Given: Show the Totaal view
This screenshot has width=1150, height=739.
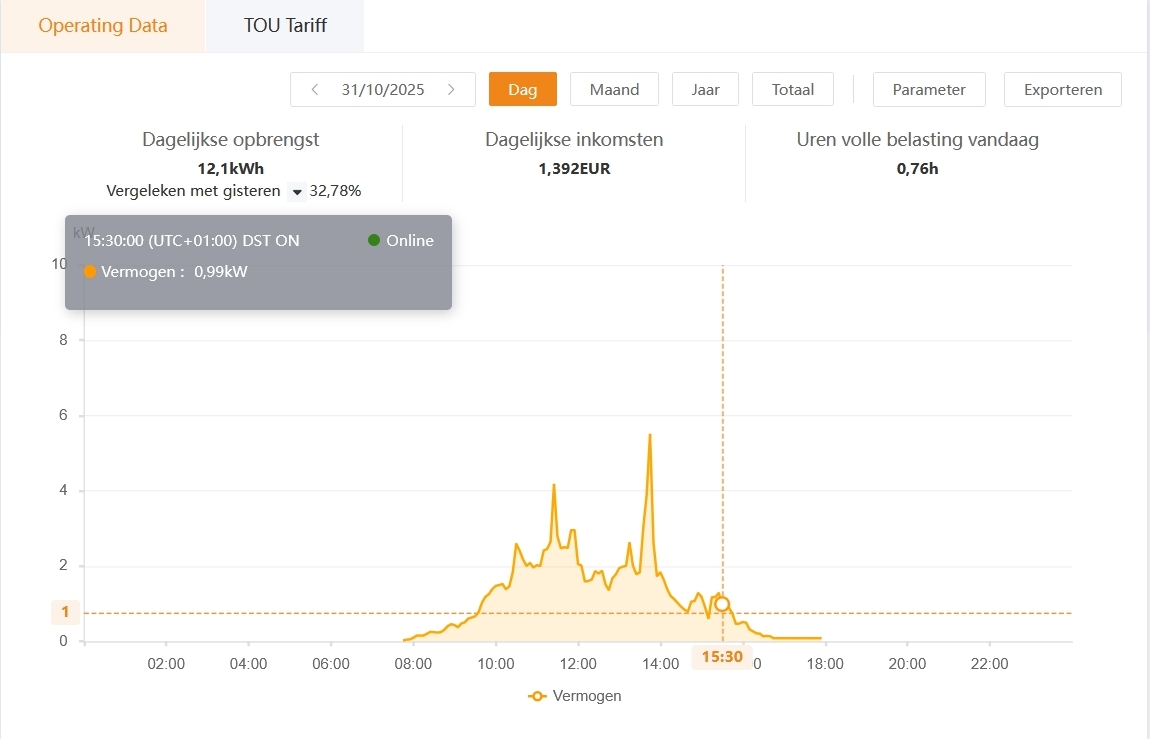Looking at the screenshot, I should pos(793,90).
